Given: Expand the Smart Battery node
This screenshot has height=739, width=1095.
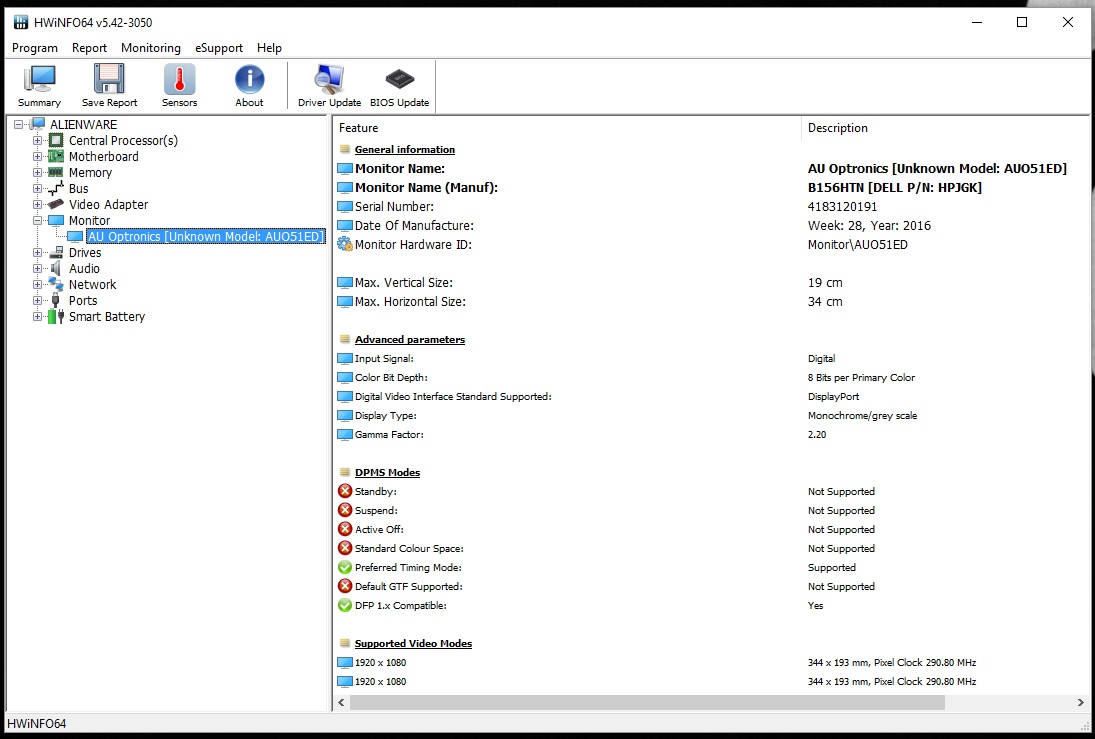Looking at the screenshot, I should 38,316.
